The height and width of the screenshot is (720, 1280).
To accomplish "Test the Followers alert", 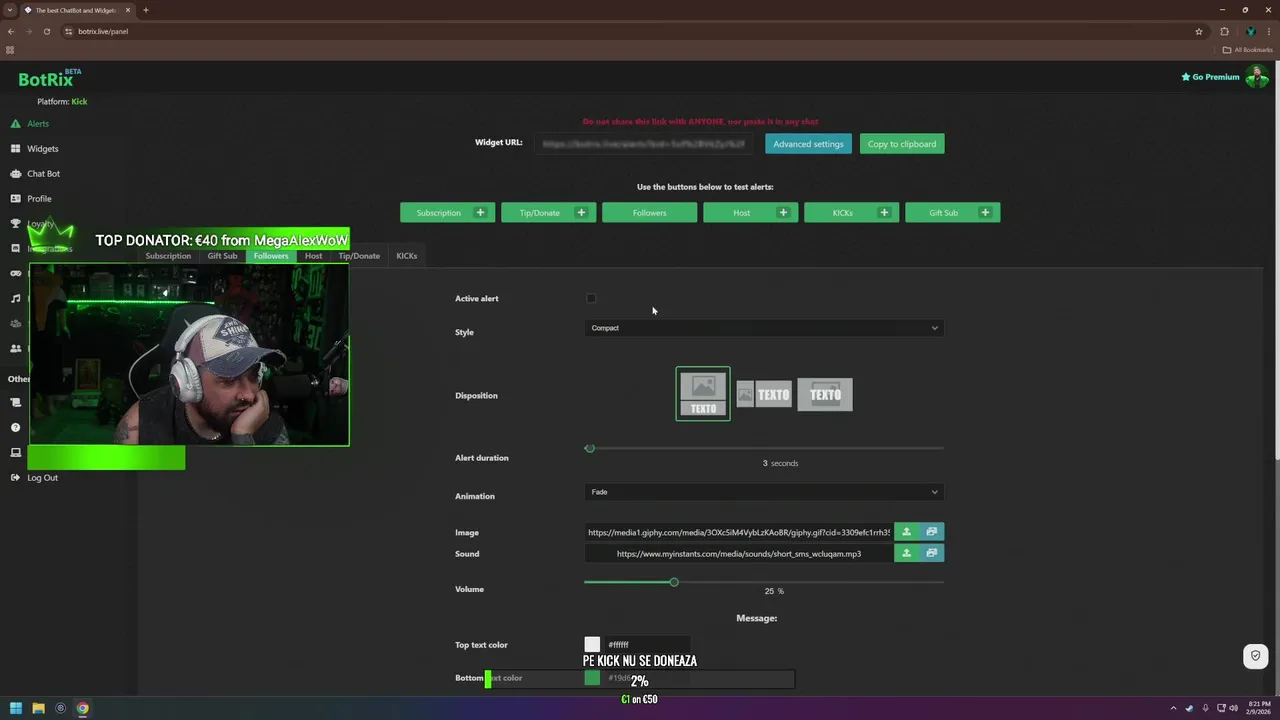I will [x=649, y=213].
